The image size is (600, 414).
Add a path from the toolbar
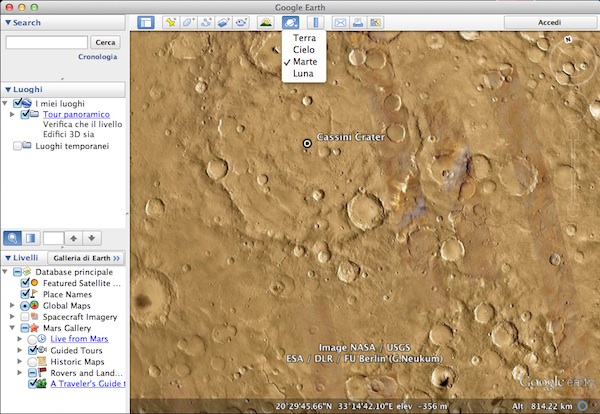(205, 22)
